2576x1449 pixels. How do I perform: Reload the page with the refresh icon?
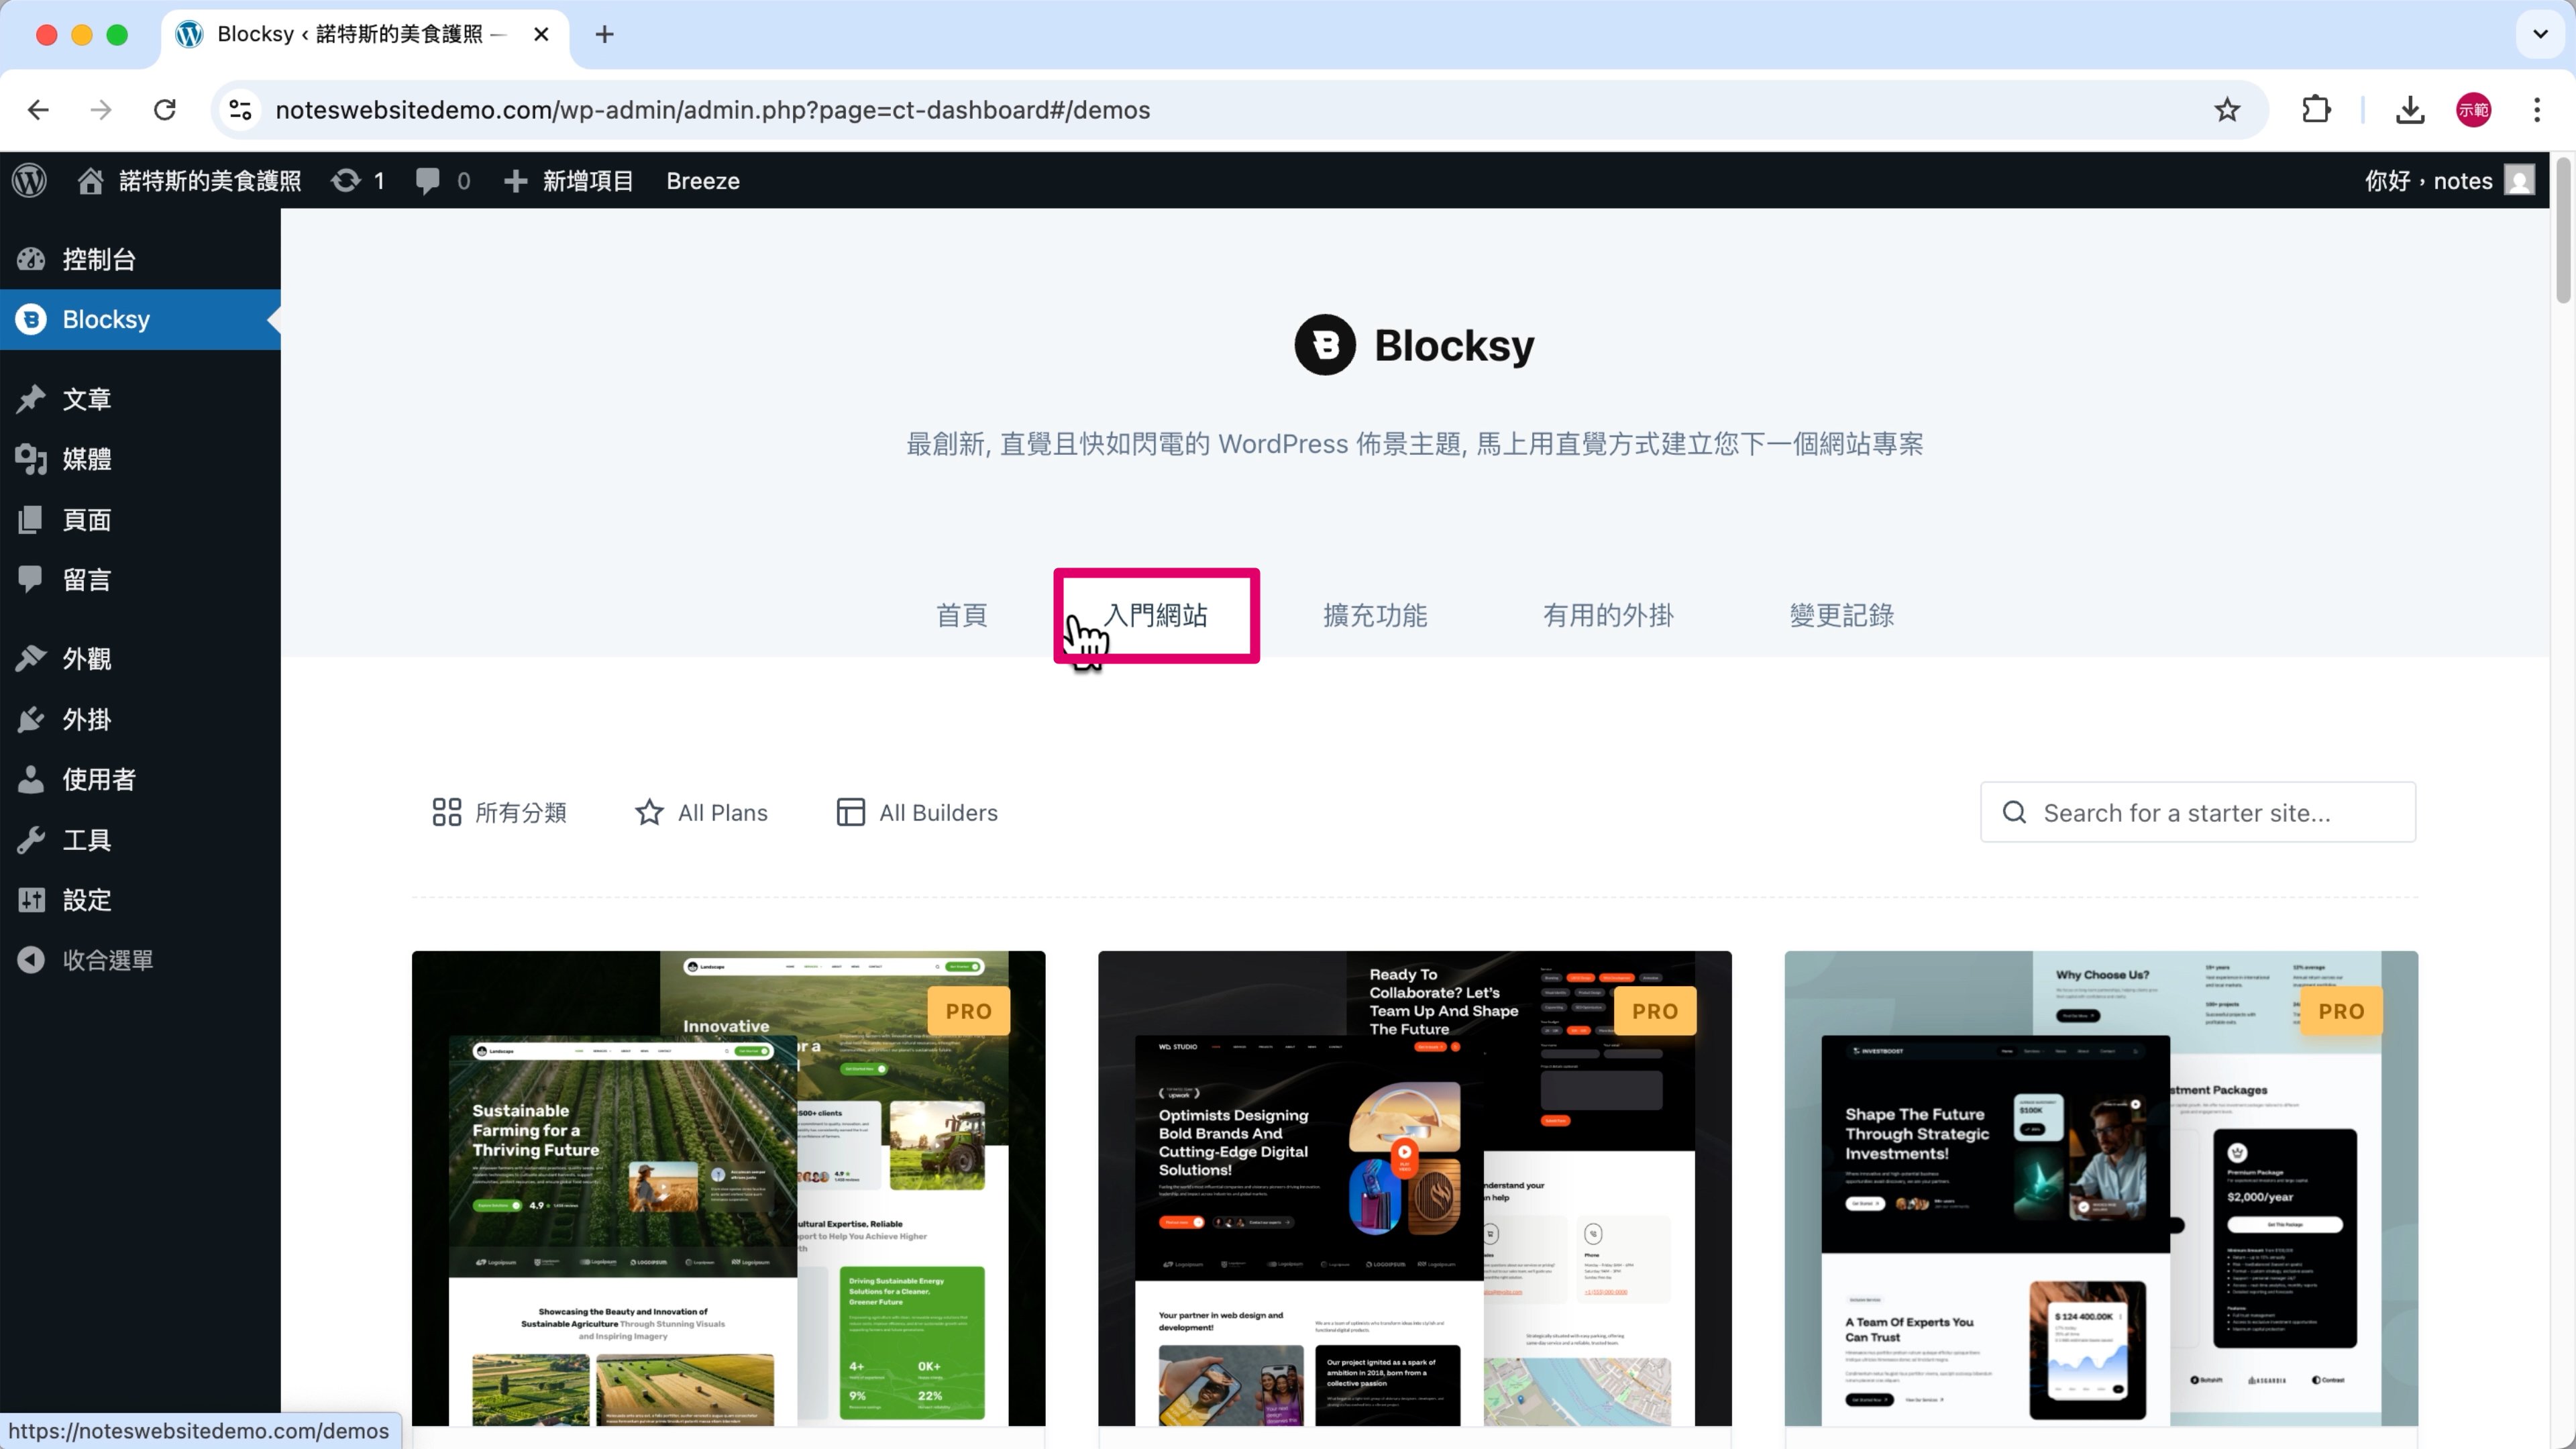point(165,110)
